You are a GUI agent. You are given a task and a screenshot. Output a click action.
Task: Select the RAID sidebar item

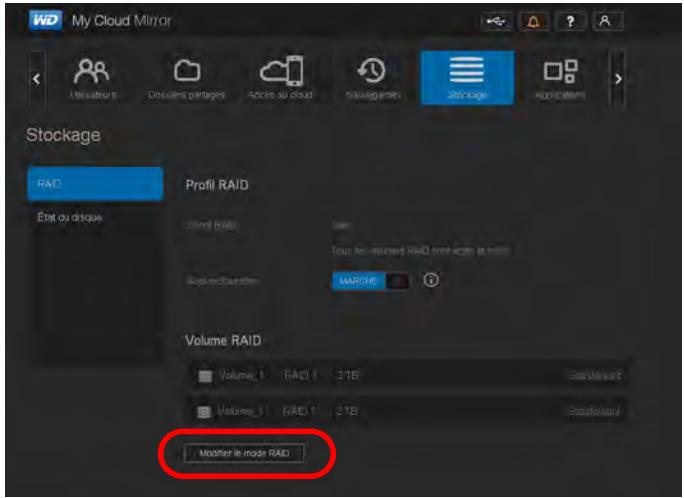tap(95, 184)
